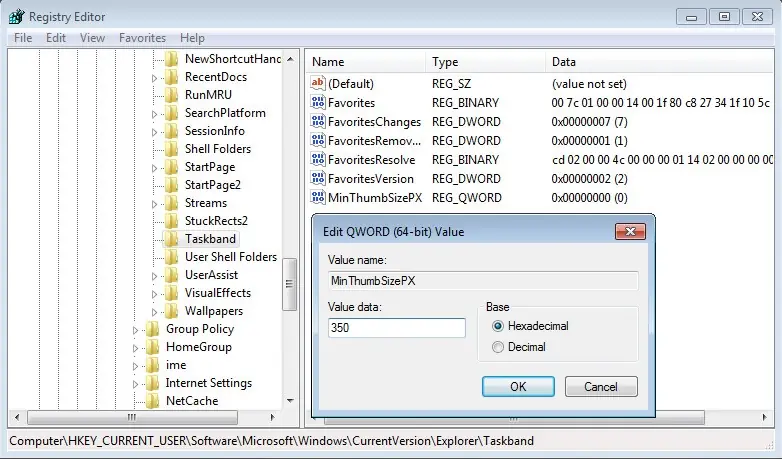Expand the UserAssist tree node
Image resolution: width=782 pixels, height=459 pixels.
pyautogui.click(x=154, y=276)
